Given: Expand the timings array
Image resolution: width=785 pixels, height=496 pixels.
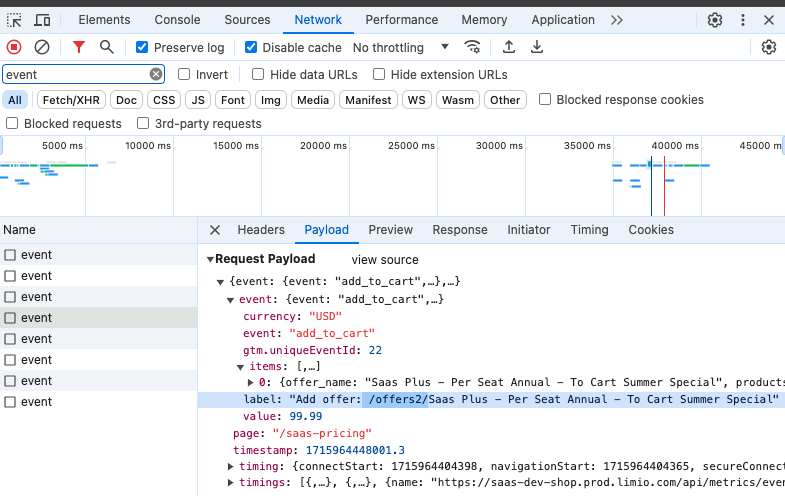Looking at the screenshot, I should point(230,482).
